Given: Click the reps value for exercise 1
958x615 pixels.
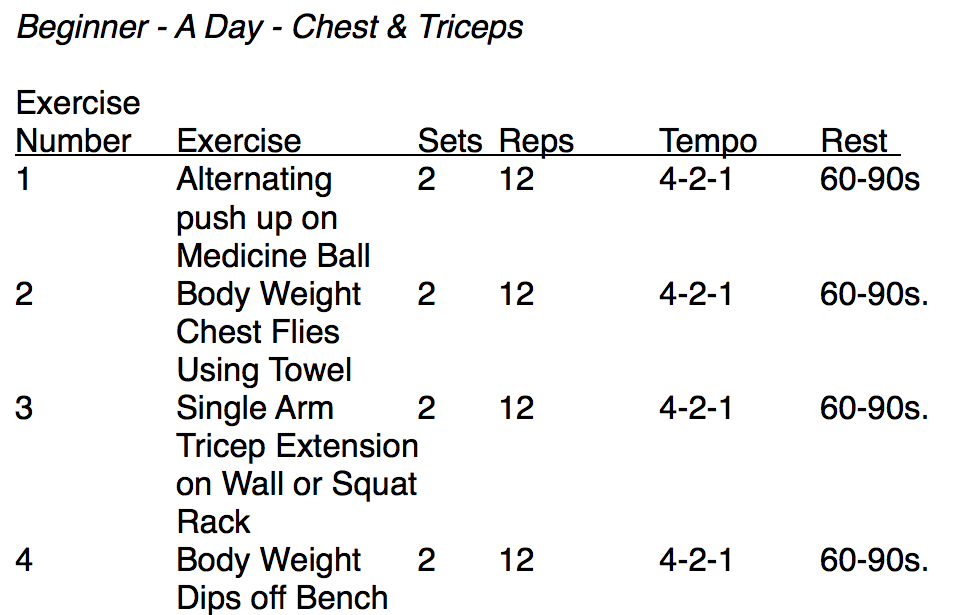Looking at the screenshot, I should [x=517, y=180].
